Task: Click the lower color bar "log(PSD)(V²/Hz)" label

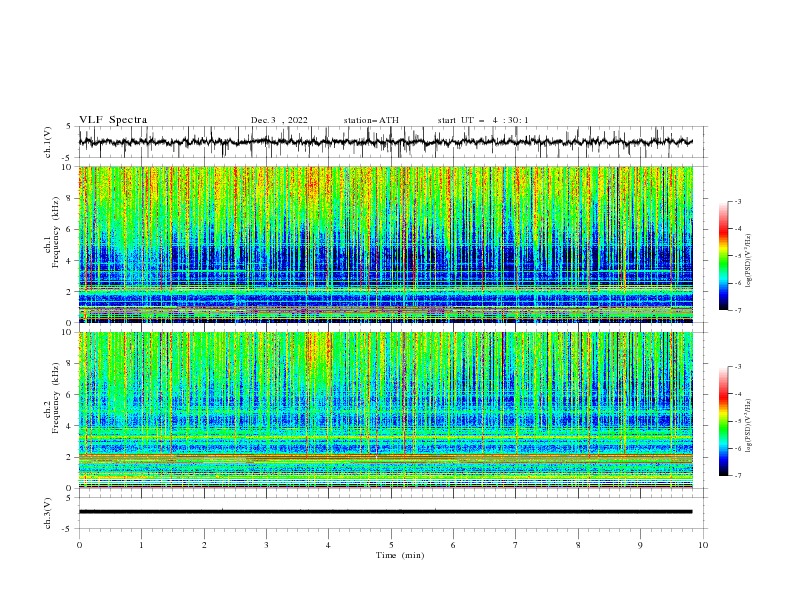Action: click(x=748, y=426)
